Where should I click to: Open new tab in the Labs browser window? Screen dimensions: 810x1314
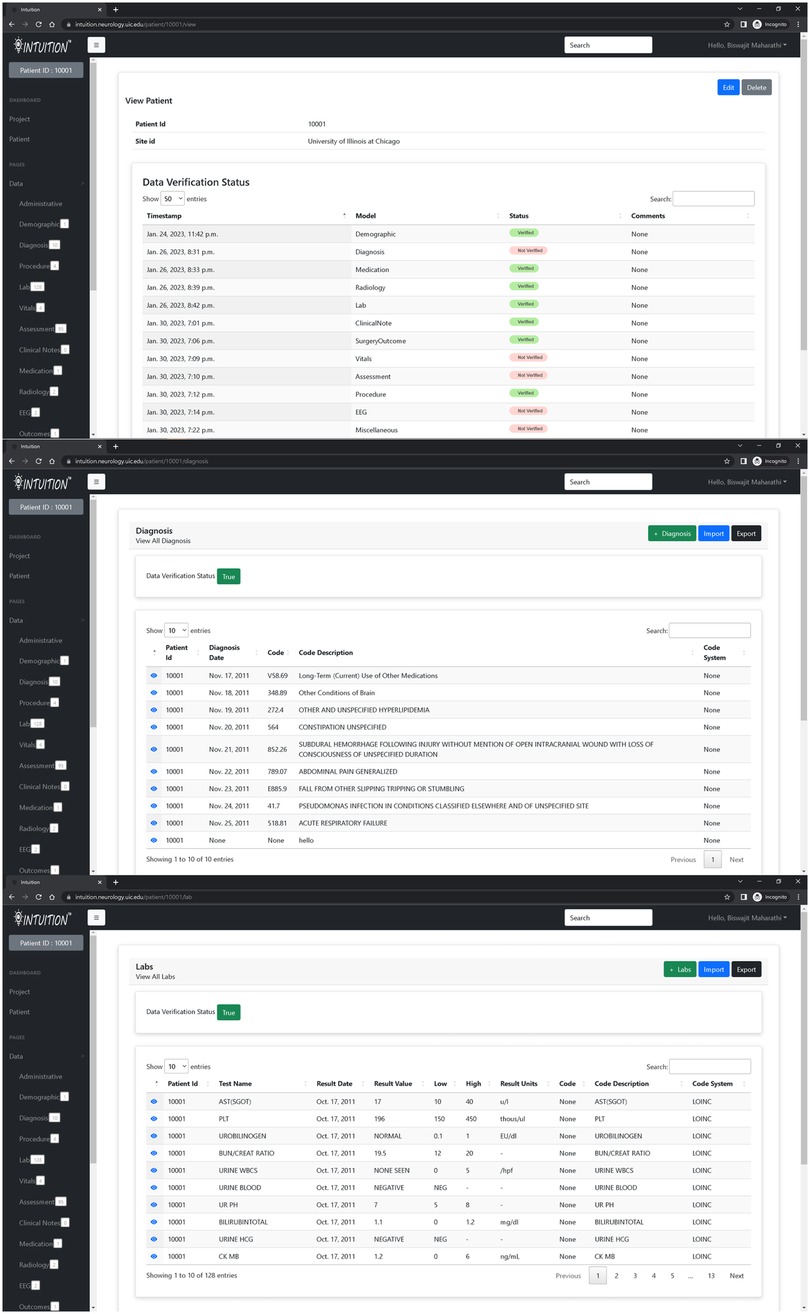(x=115, y=882)
